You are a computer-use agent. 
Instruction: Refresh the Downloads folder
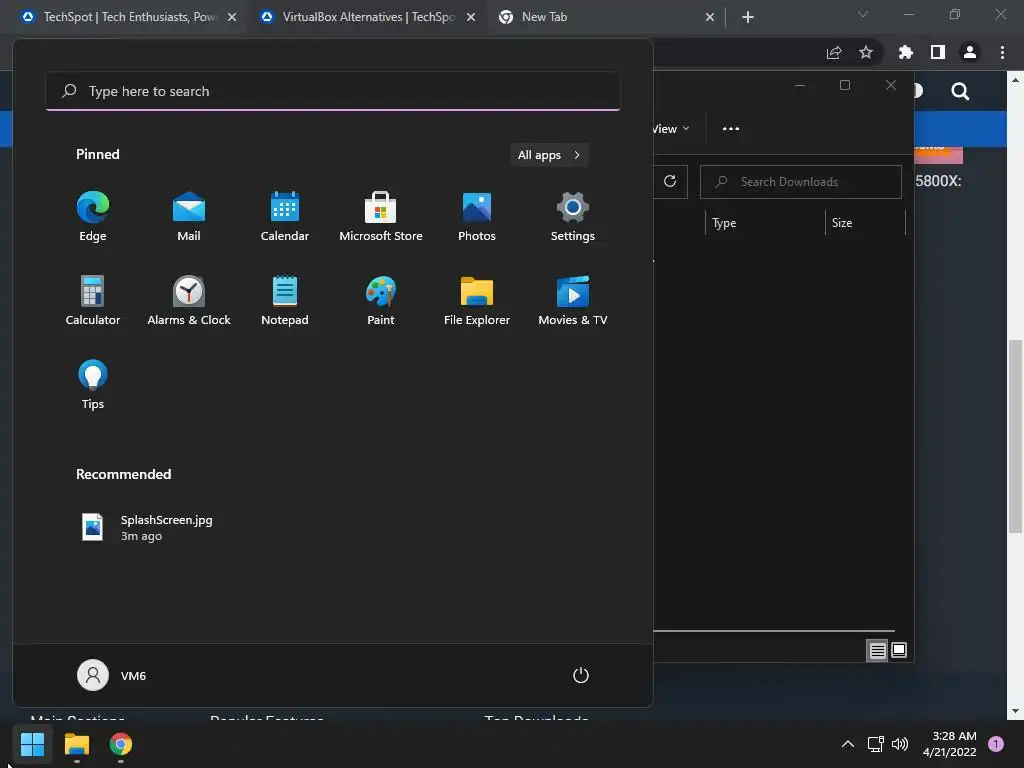pos(670,181)
